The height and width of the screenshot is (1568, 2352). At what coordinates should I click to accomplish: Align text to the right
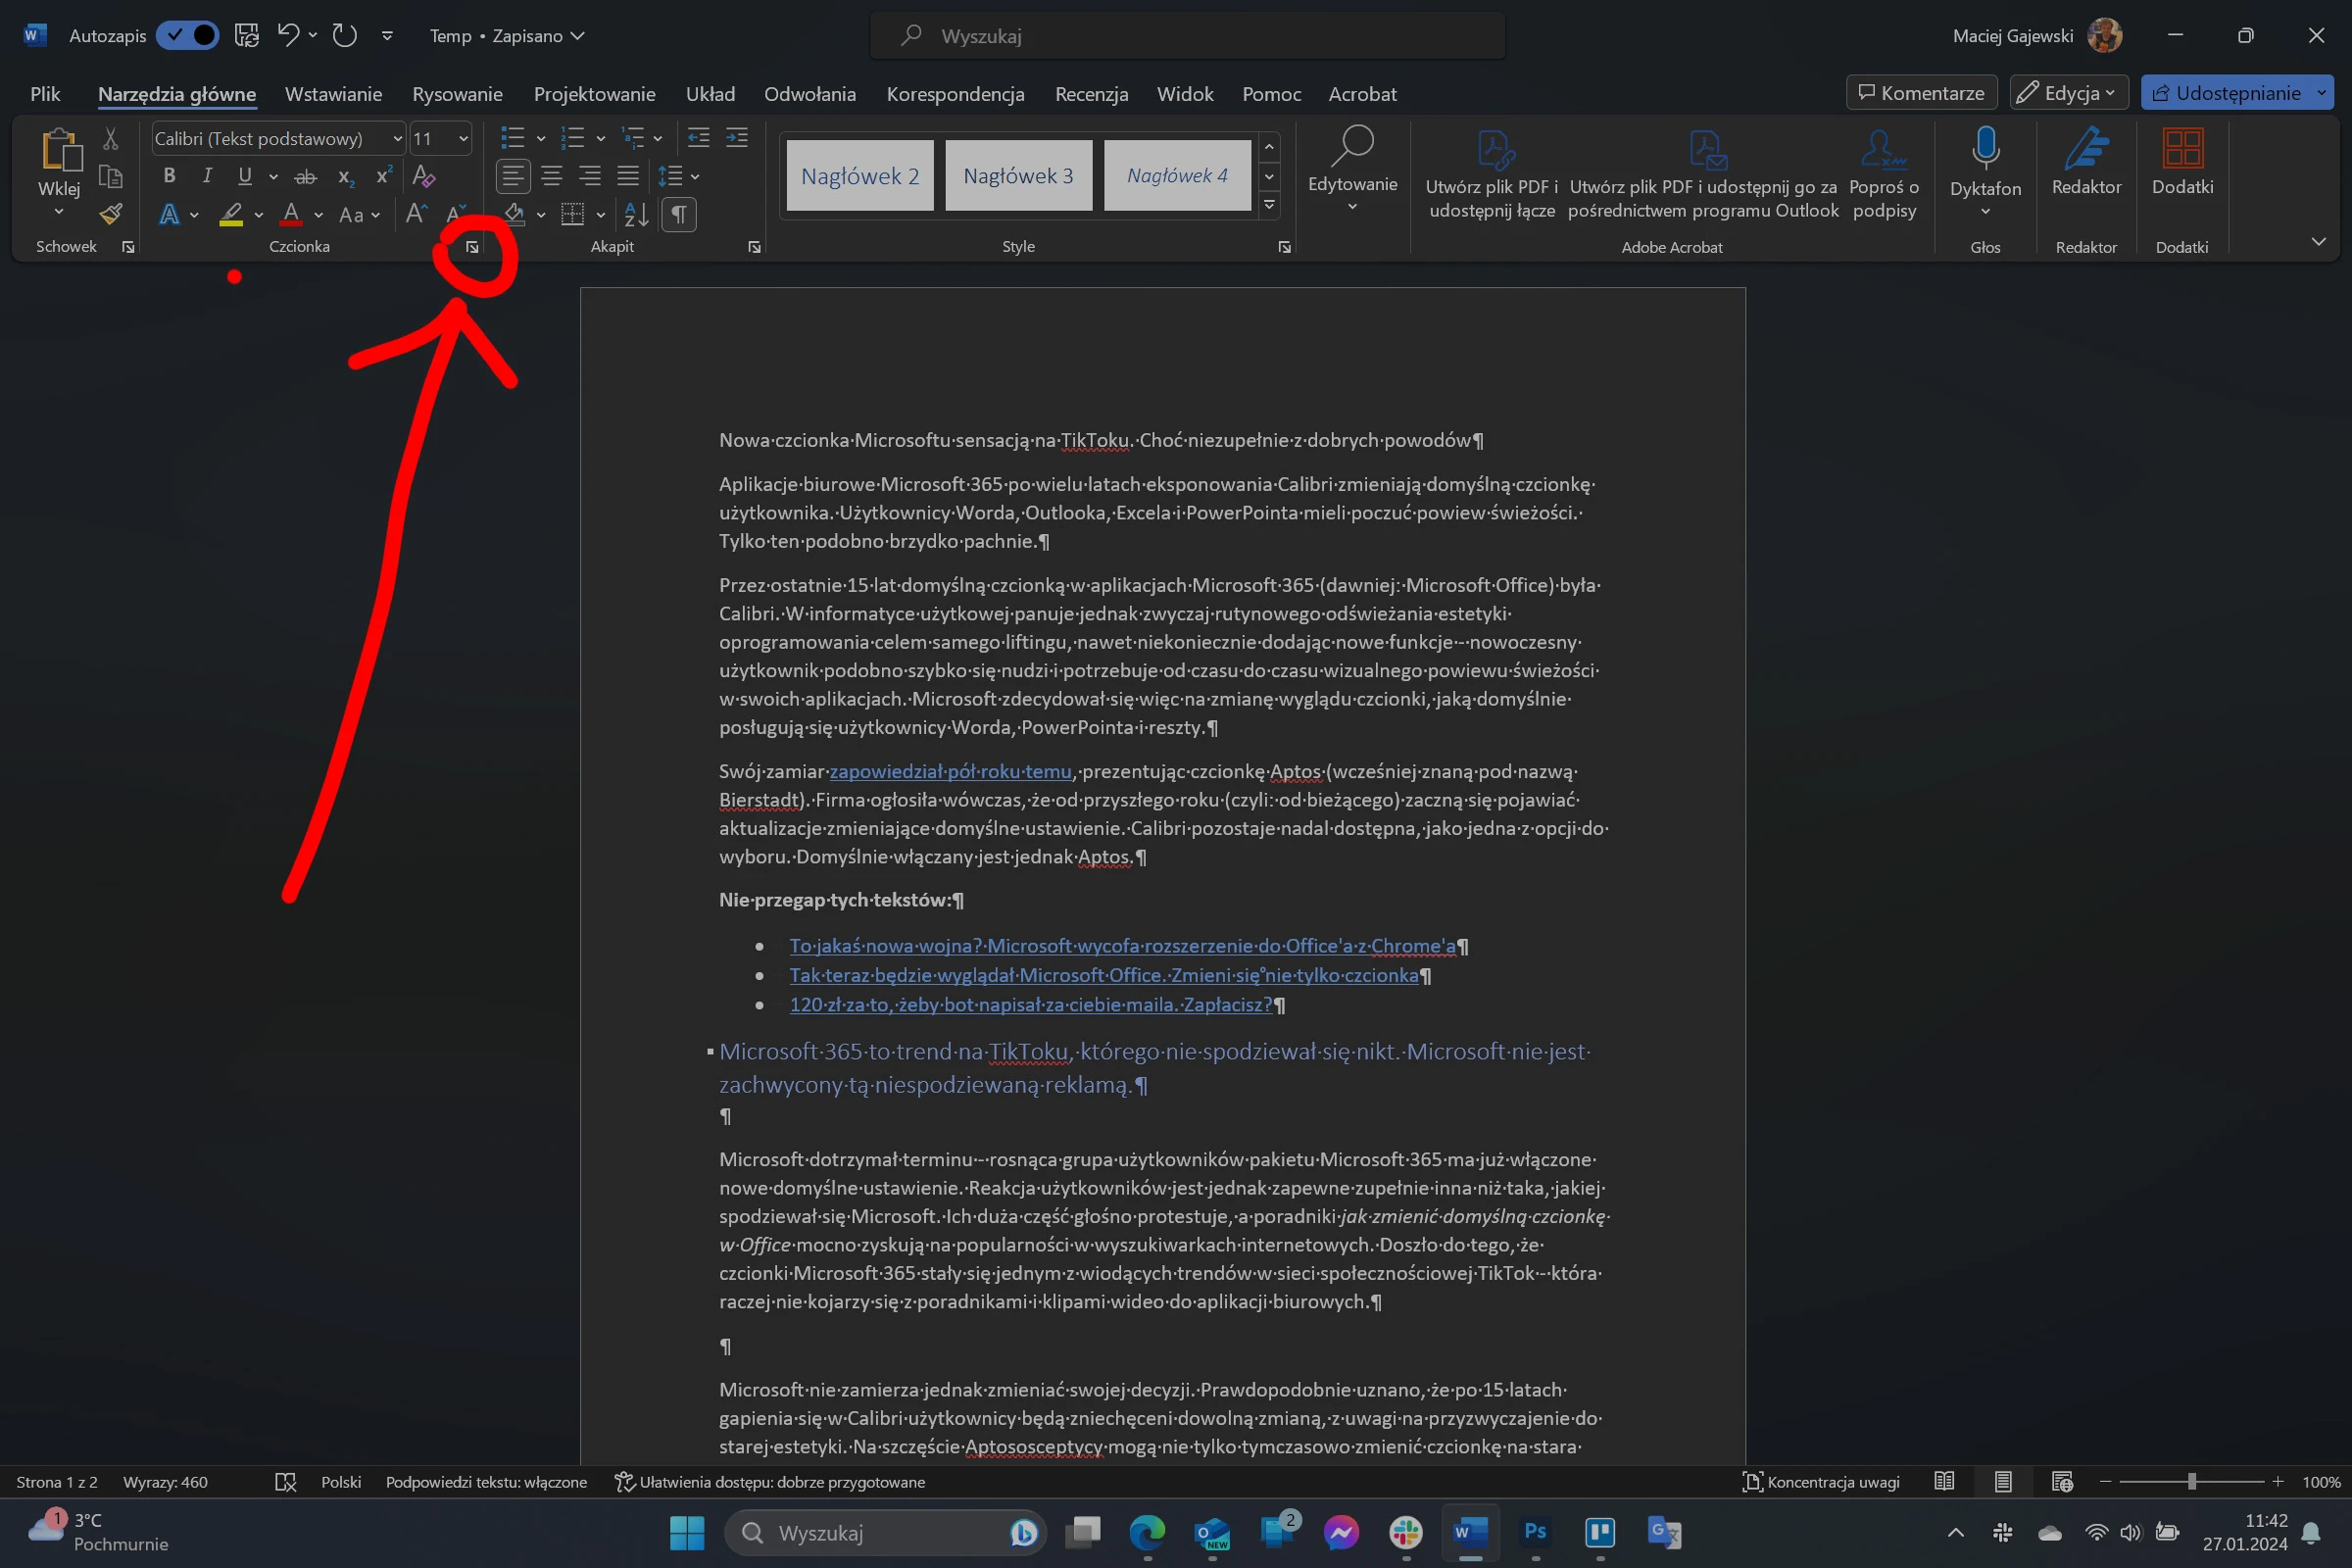coord(590,177)
